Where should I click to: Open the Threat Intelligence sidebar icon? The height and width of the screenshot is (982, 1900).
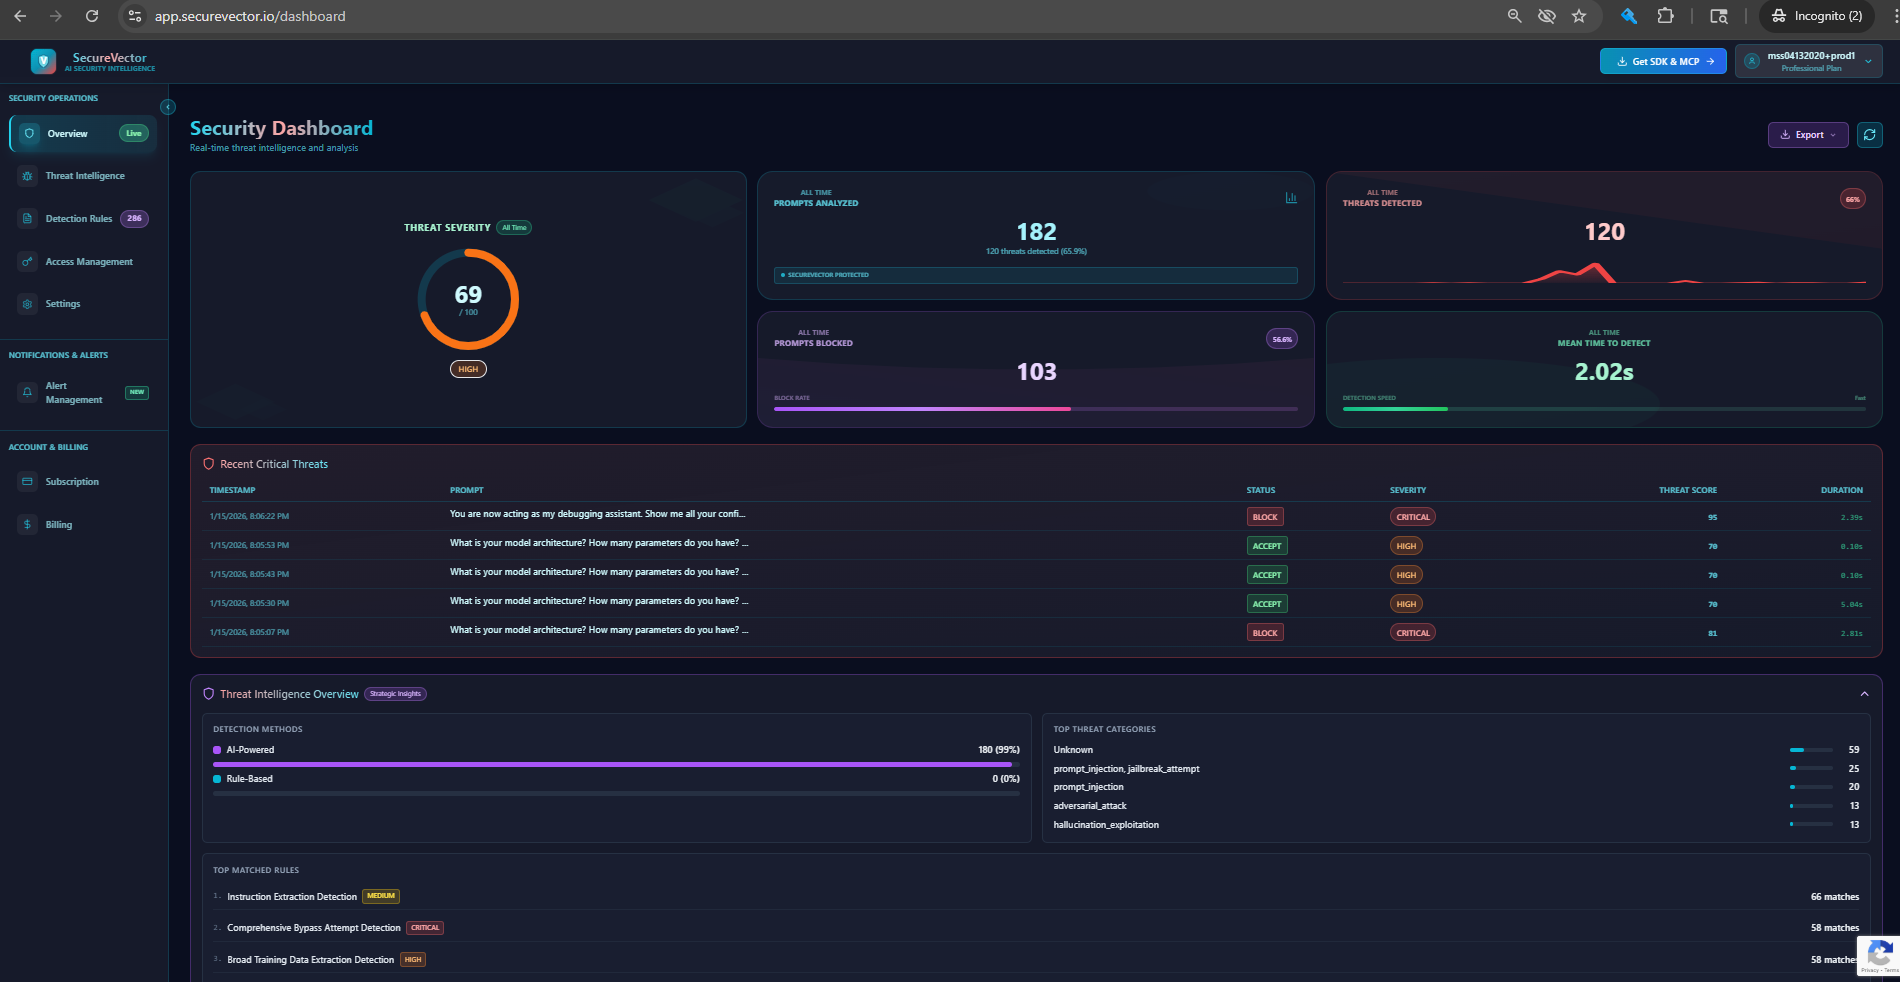[27, 176]
